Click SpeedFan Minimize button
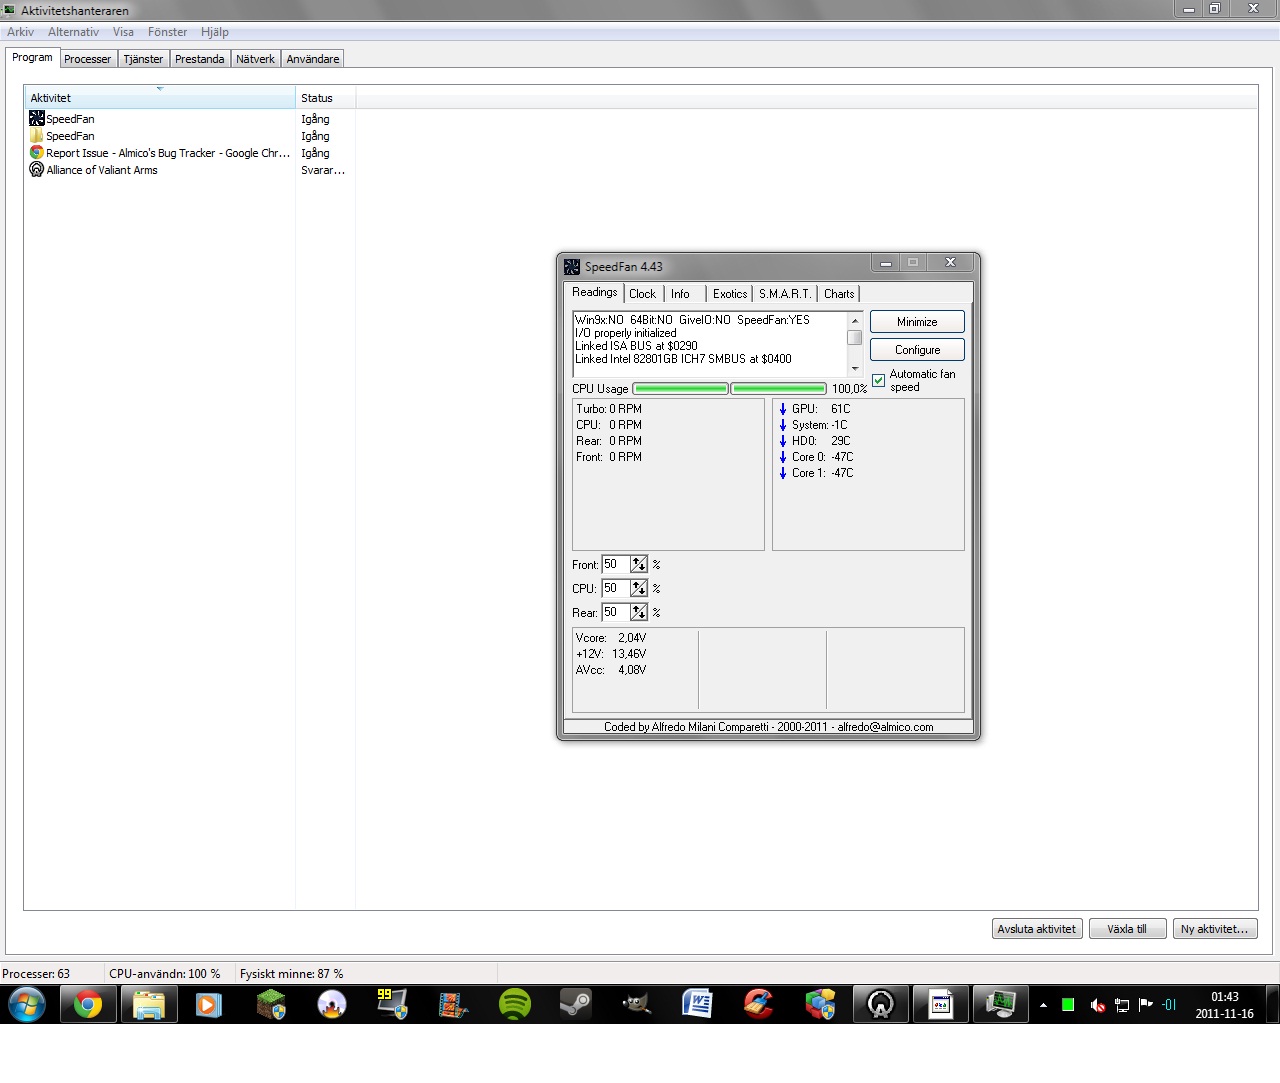 point(917,322)
